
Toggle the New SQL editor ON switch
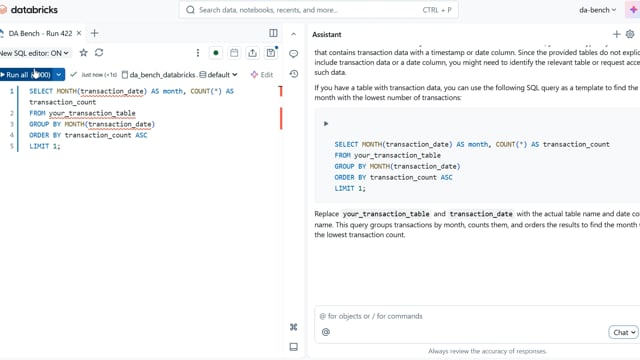pos(34,53)
